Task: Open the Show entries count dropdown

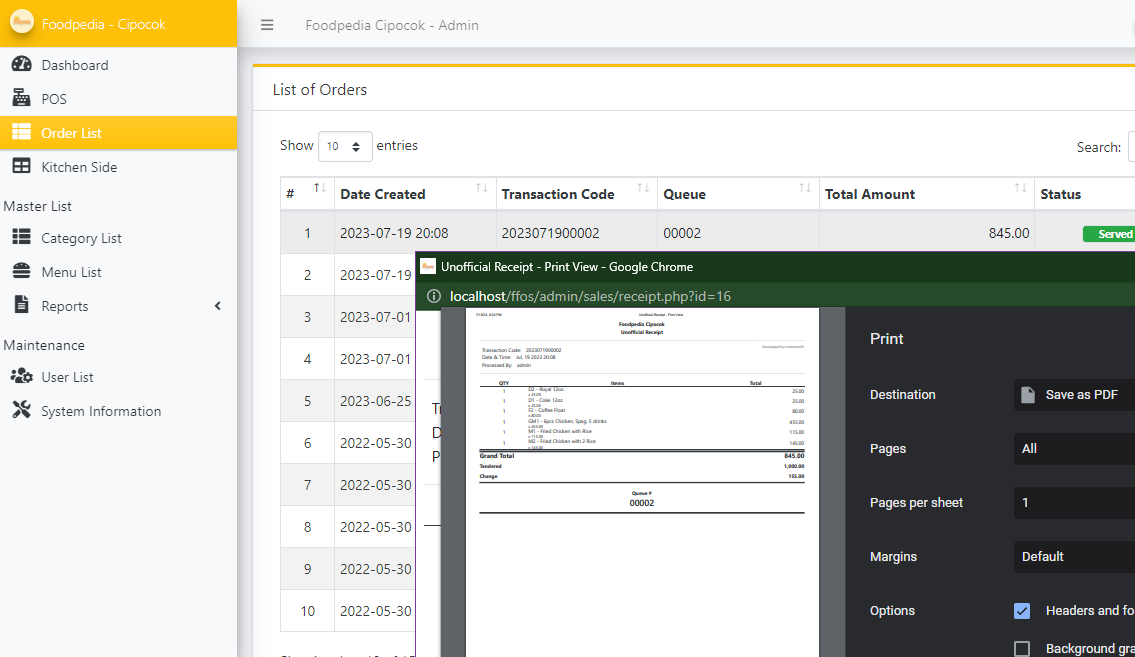Action: click(x=345, y=146)
